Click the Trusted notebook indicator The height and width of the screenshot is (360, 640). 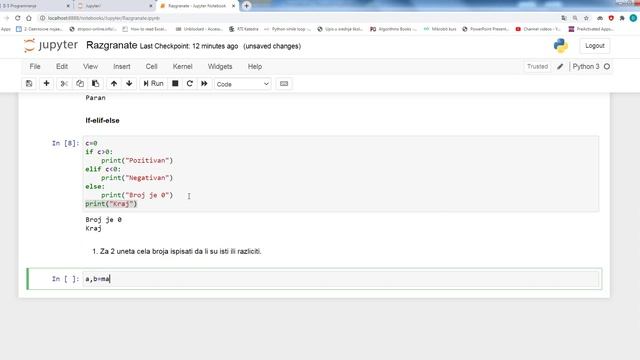pos(537,67)
